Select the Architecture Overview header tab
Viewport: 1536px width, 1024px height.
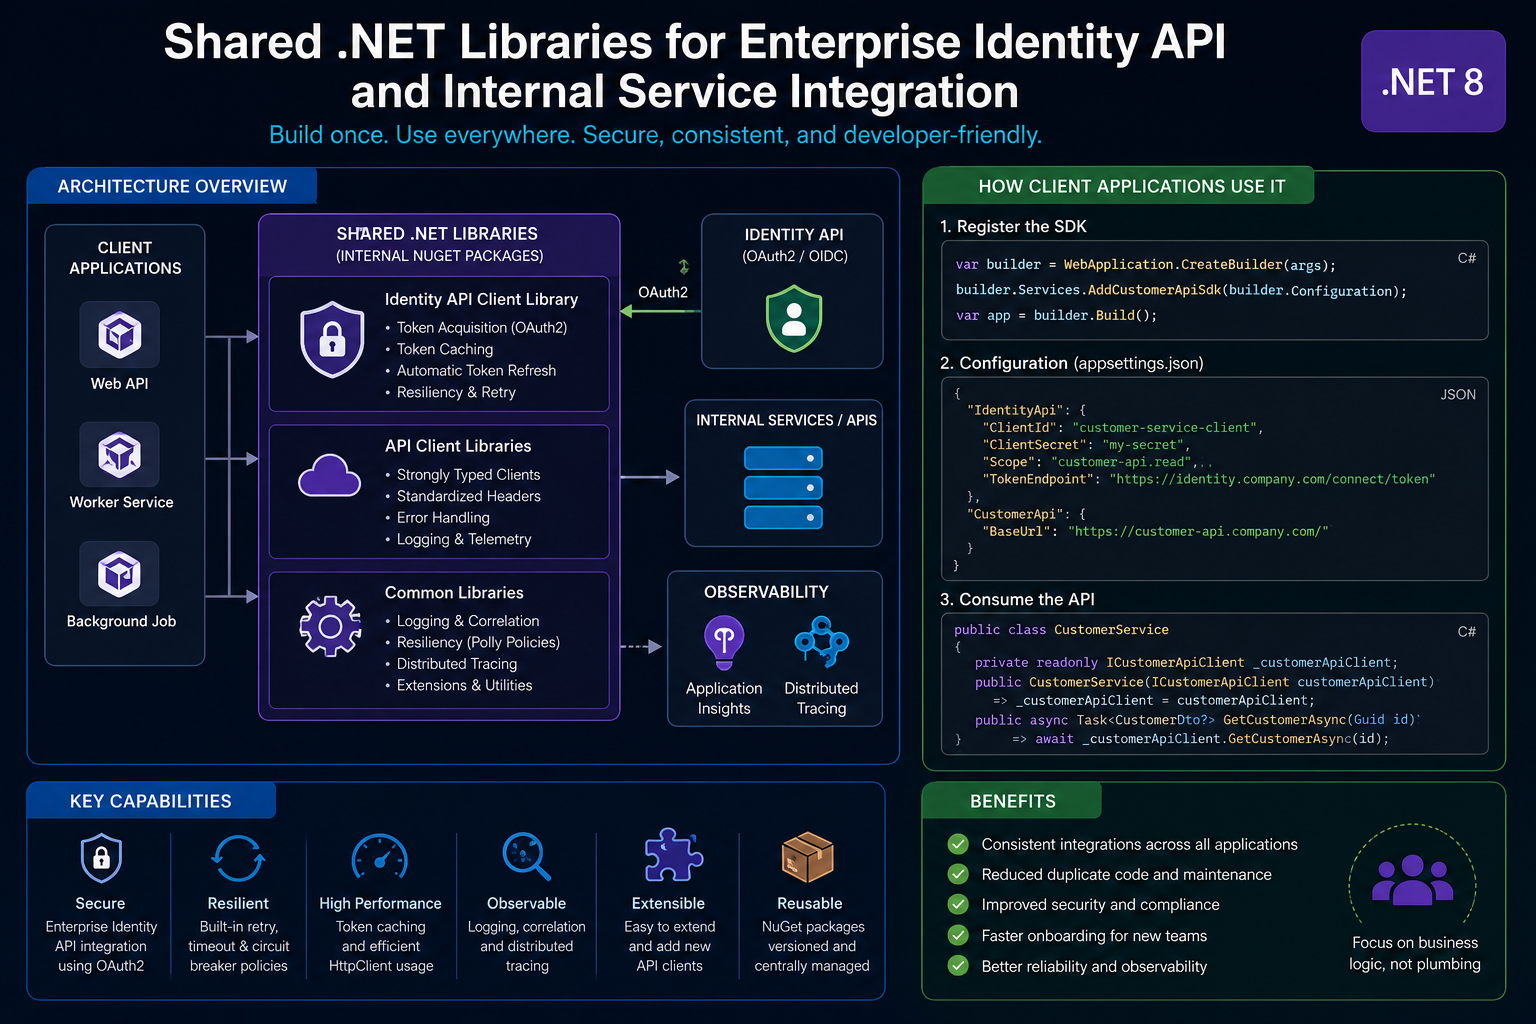[172, 186]
